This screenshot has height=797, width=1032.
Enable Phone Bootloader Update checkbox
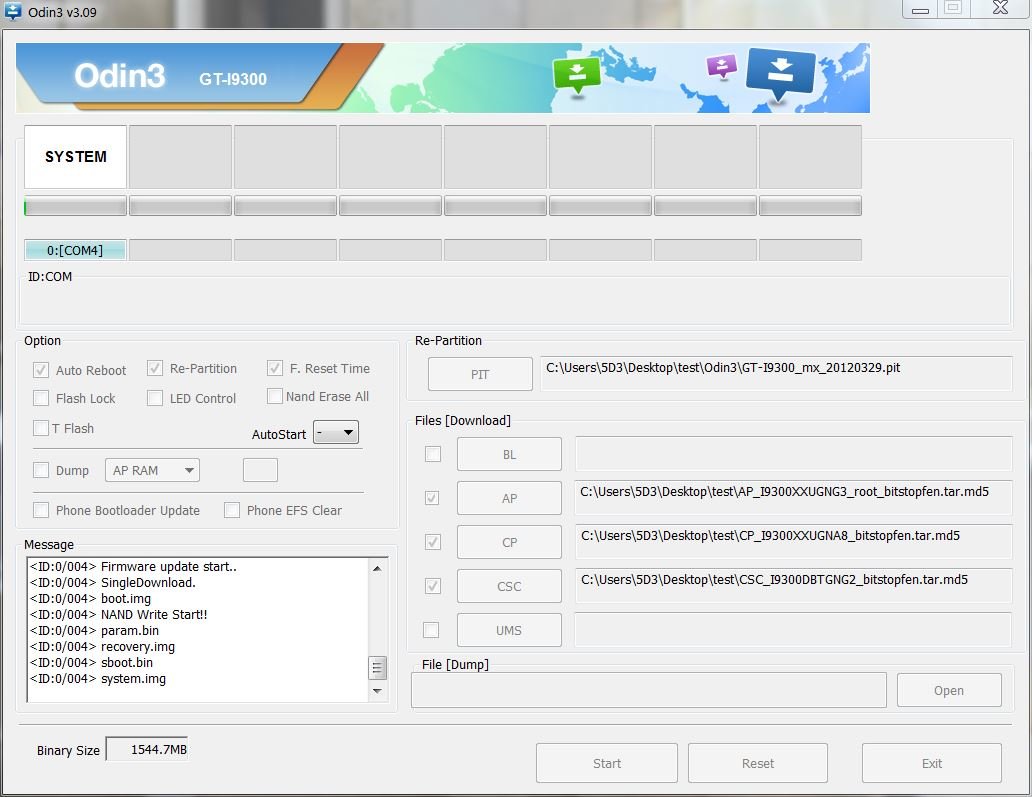41,510
